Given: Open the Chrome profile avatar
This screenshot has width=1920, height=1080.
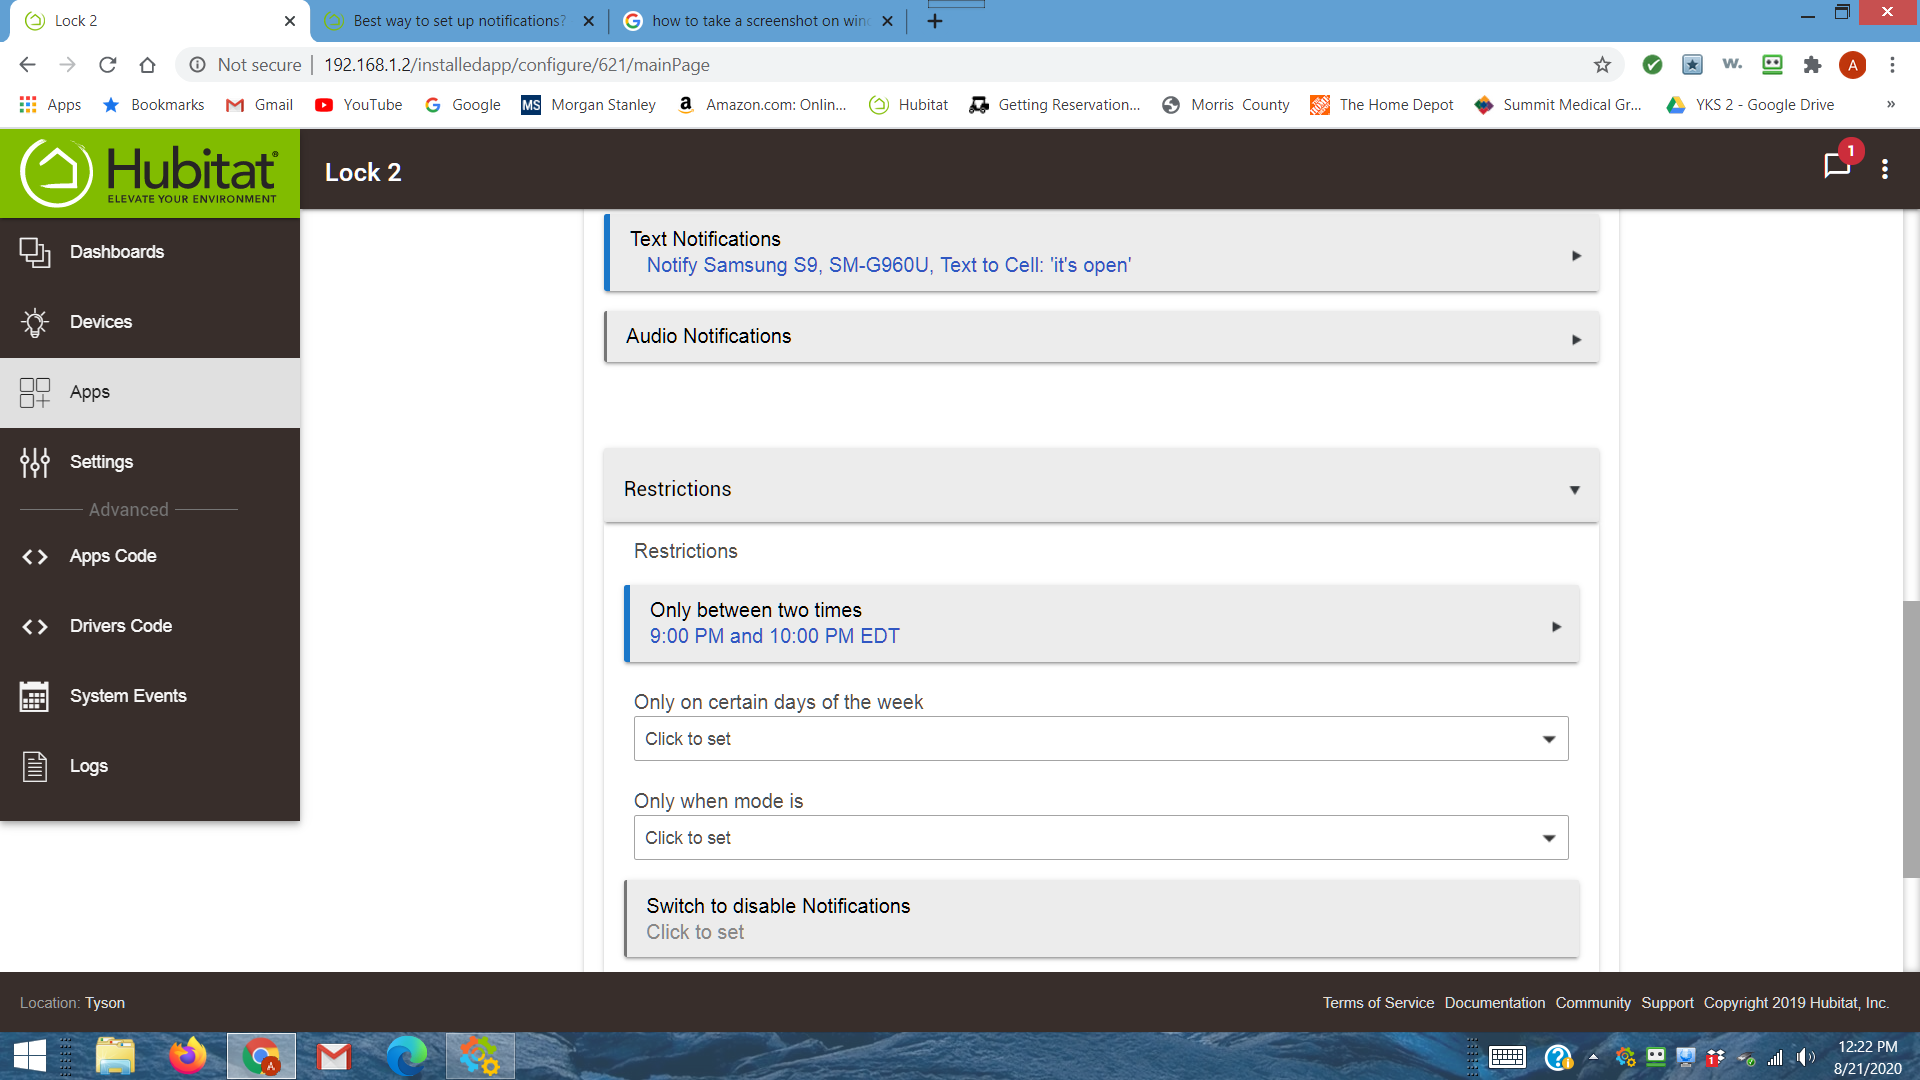Looking at the screenshot, I should click(x=1853, y=64).
